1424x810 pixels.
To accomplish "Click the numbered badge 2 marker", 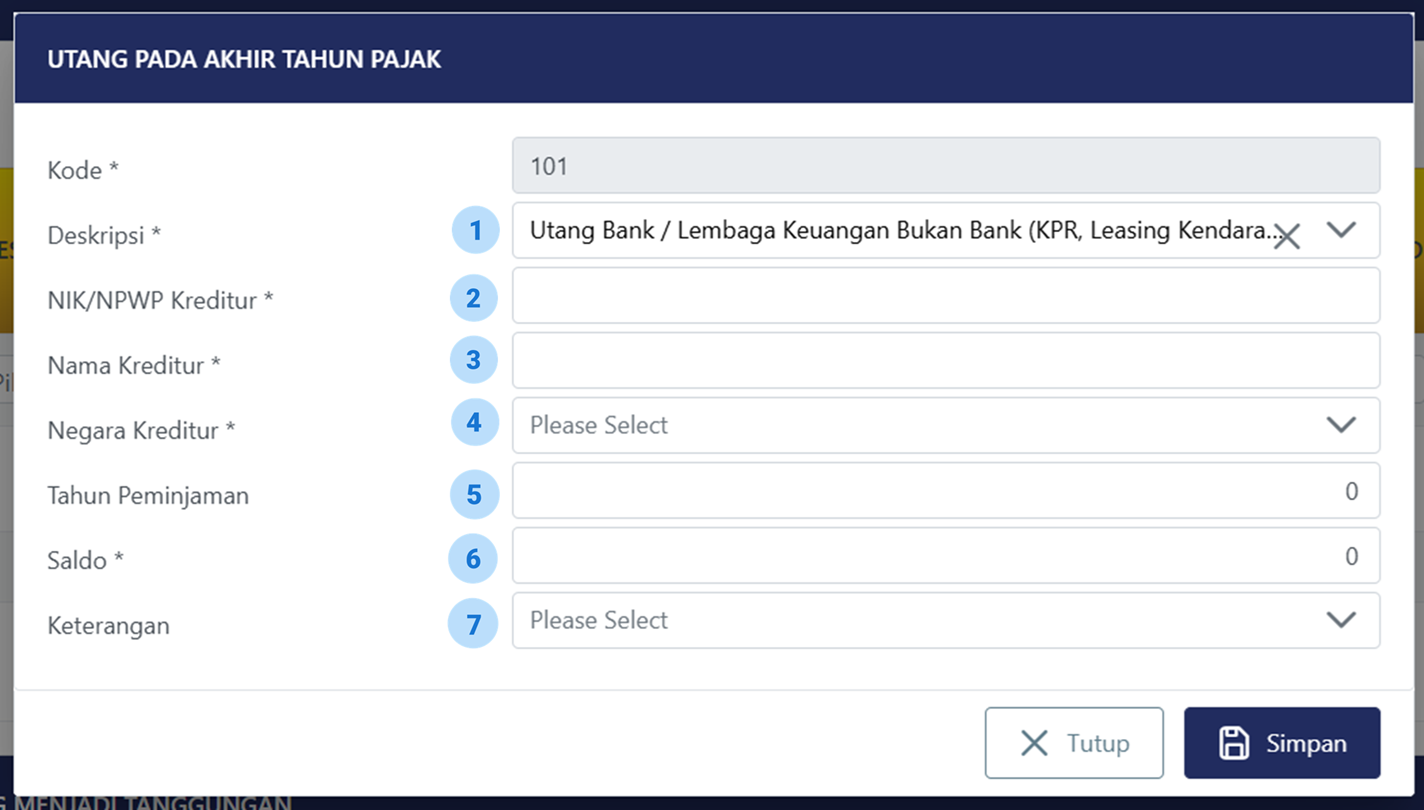I will (x=474, y=297).
